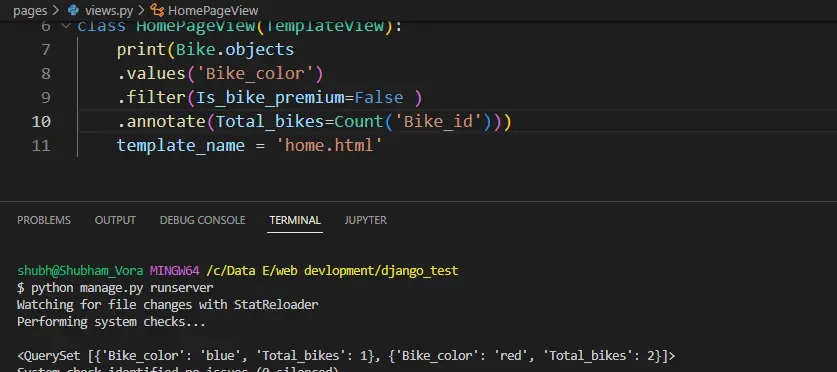Click 'Total_bikes' argument in annotate line
This screenshot has height=372, width=837.
coord(270,122)
